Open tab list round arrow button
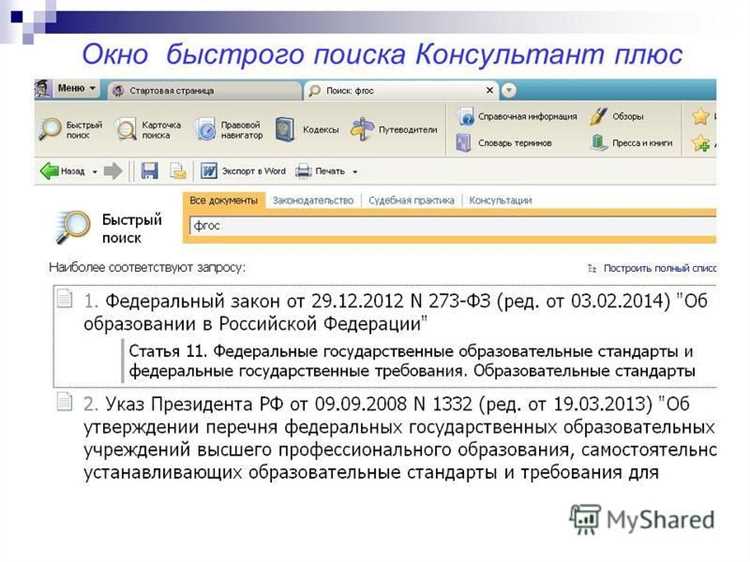 509,90
